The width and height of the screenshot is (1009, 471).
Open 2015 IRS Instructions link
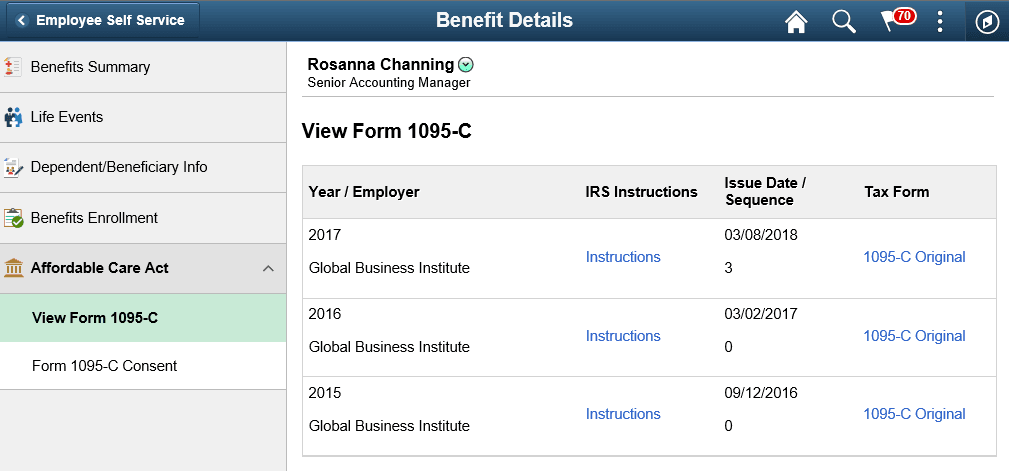(x=623, y=414)
